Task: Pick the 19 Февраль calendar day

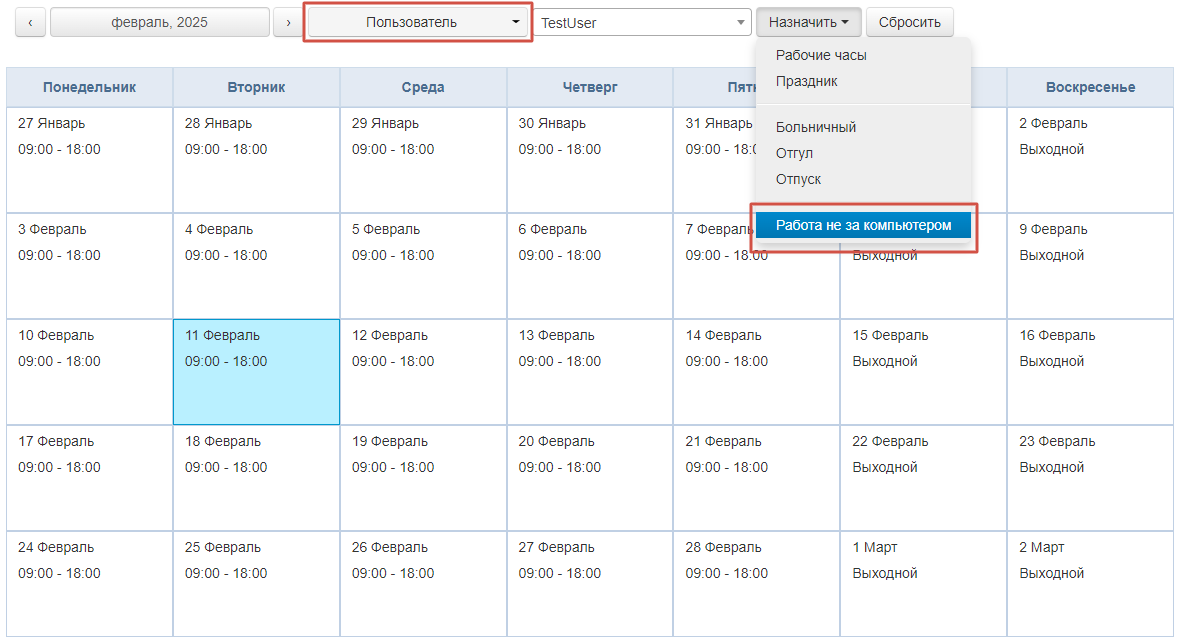Action: (x=423, y=478)
